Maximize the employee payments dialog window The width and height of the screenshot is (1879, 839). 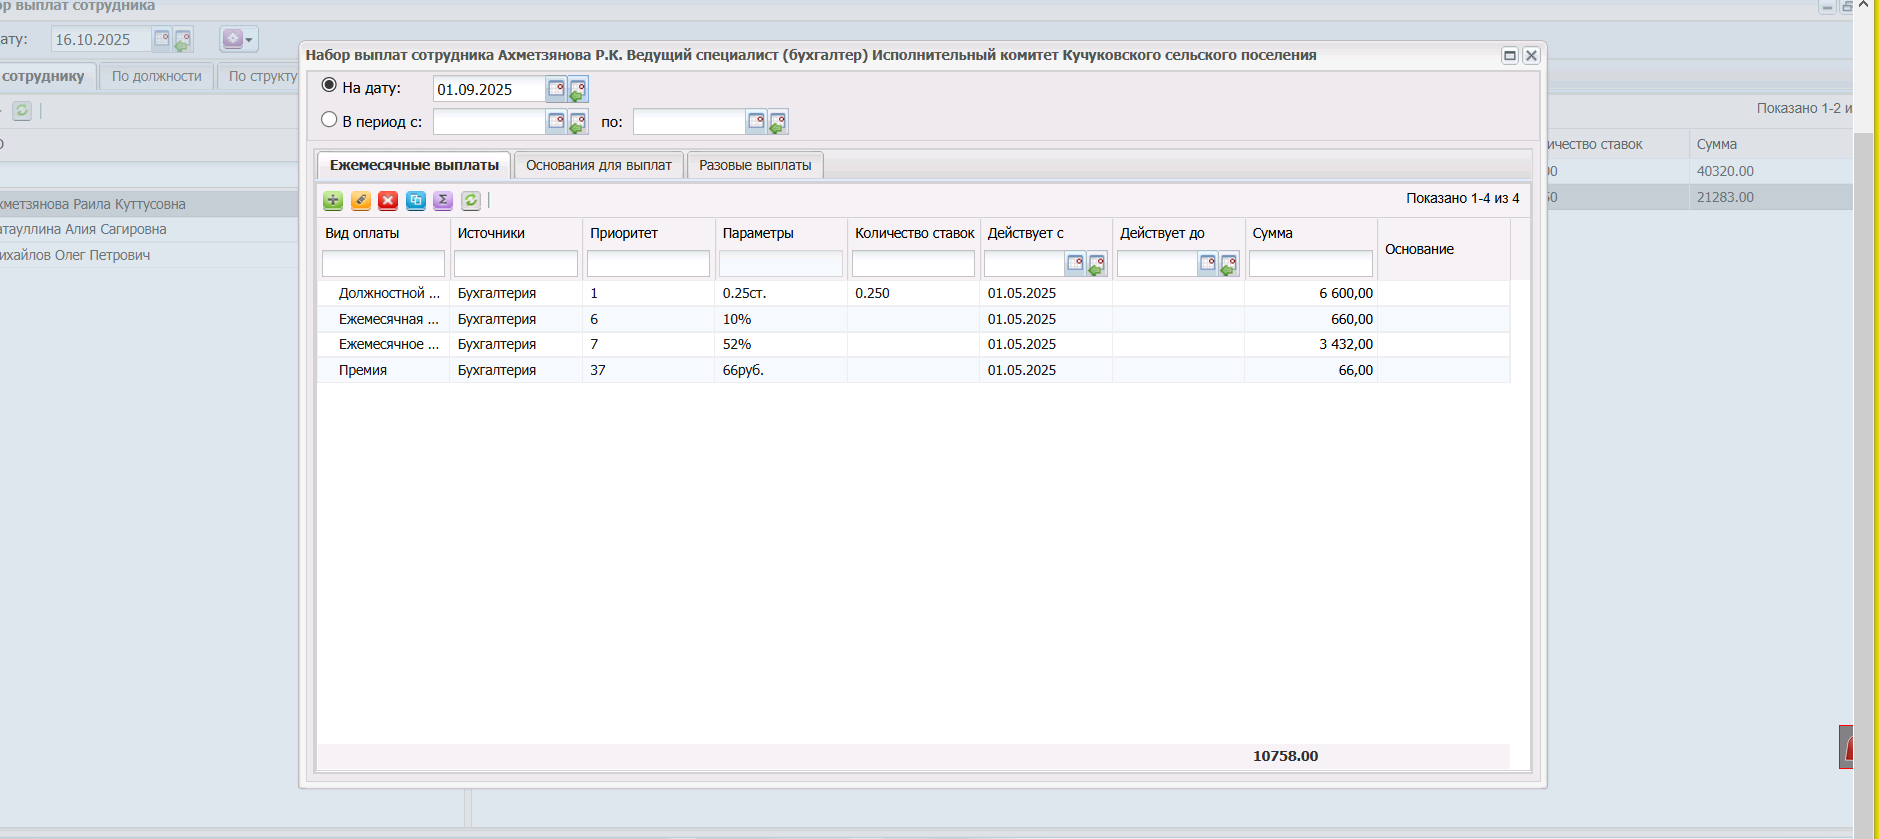1510,56
